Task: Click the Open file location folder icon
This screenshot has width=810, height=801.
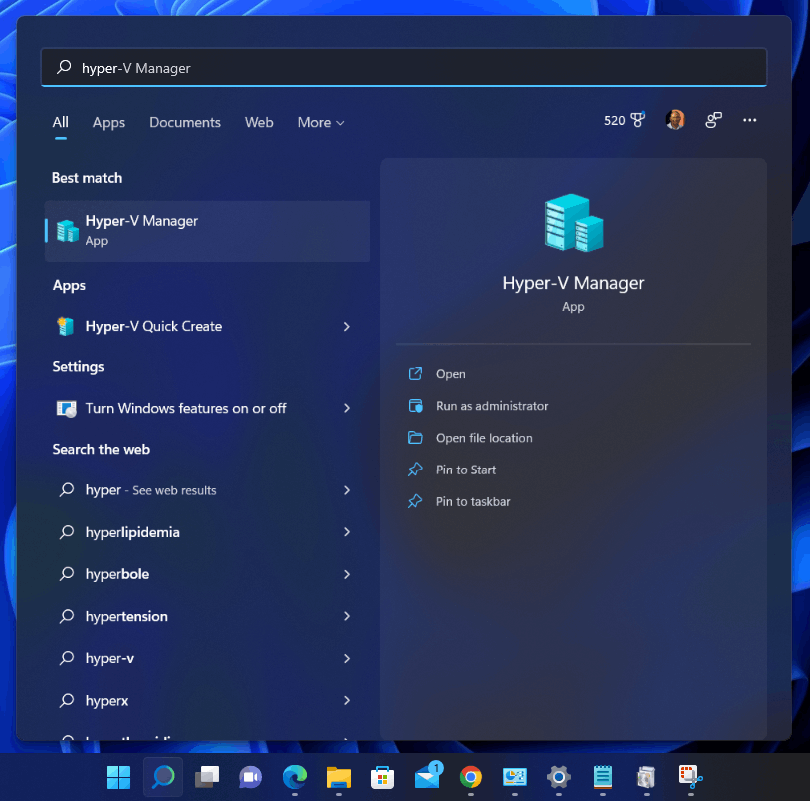Action: coord(415,438)
